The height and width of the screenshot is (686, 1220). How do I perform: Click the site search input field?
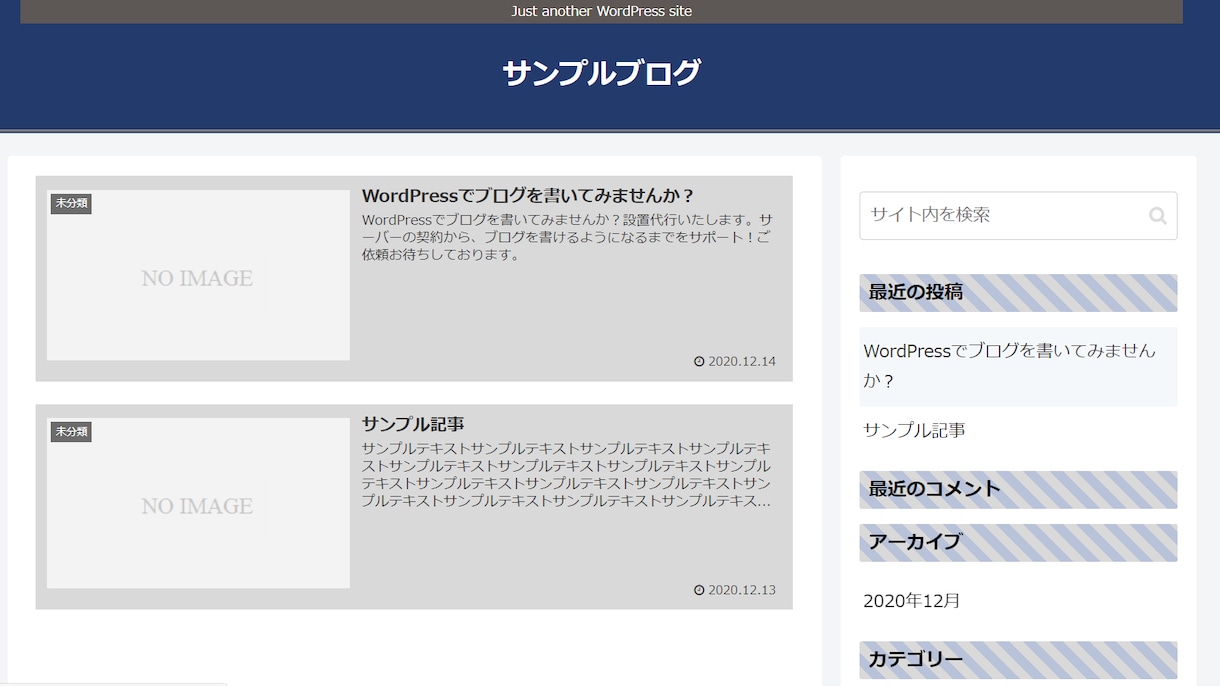[1018, 215]
